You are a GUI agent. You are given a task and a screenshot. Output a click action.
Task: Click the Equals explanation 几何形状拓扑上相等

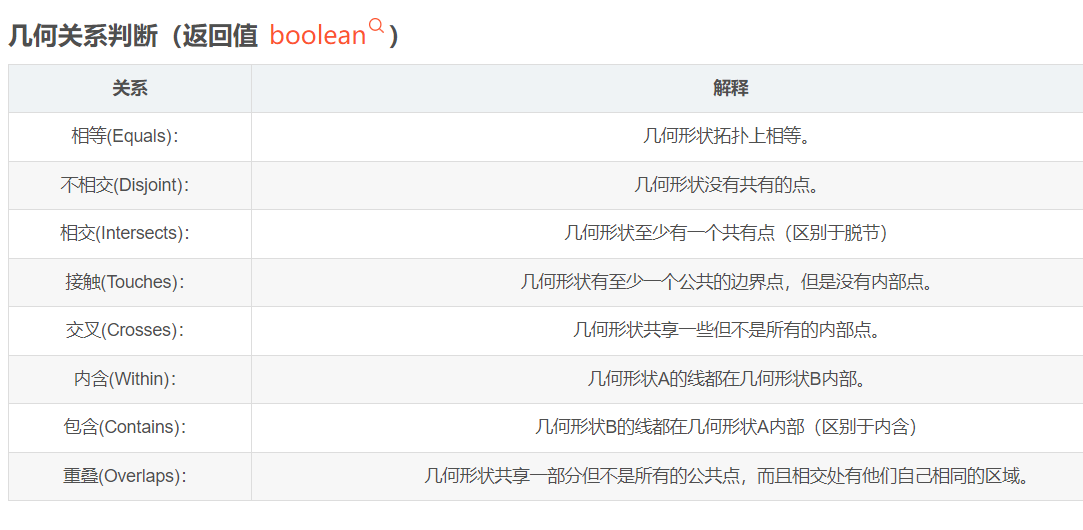726,137
